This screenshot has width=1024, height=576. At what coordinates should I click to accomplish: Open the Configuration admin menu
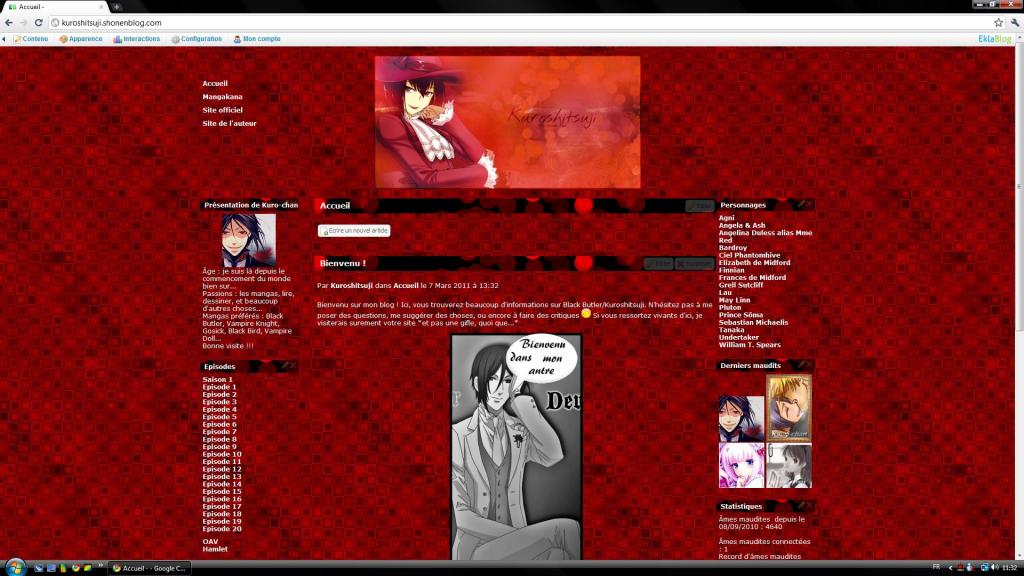(197, 39)
